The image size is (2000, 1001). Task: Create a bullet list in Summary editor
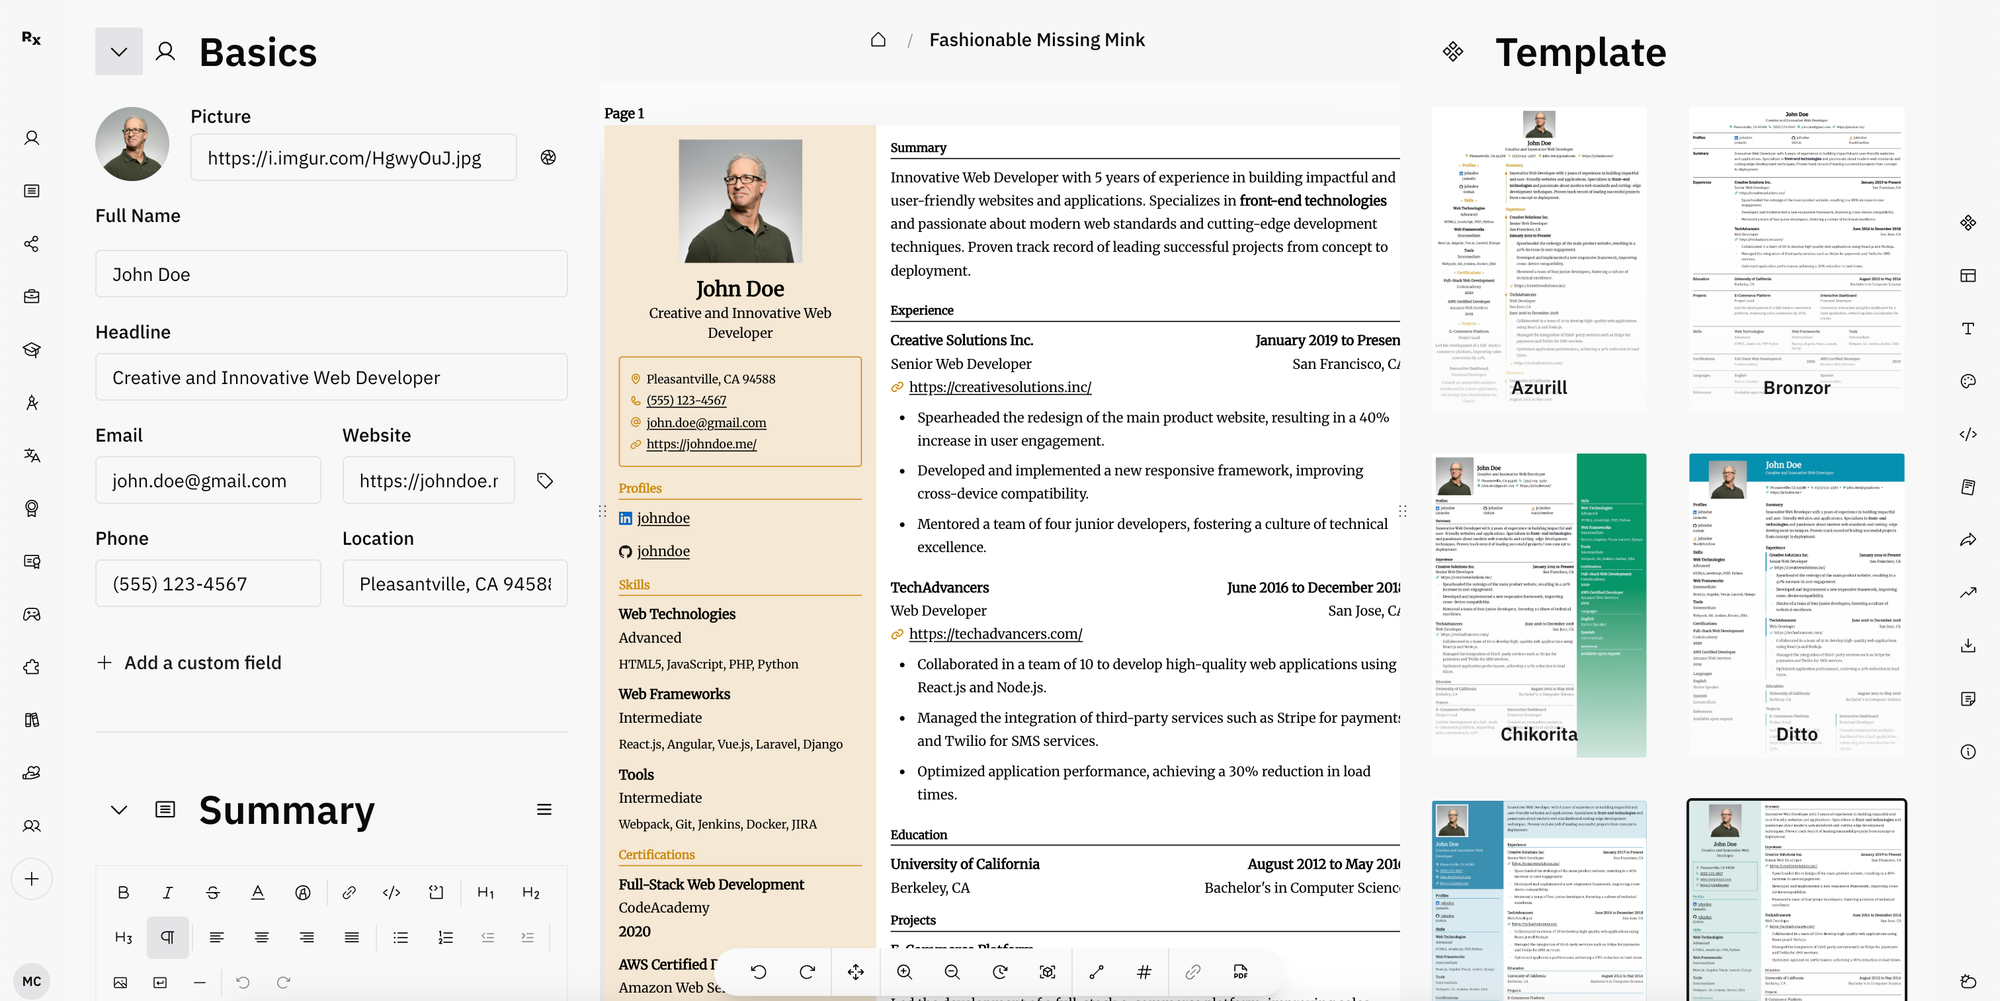click(401, 937)
